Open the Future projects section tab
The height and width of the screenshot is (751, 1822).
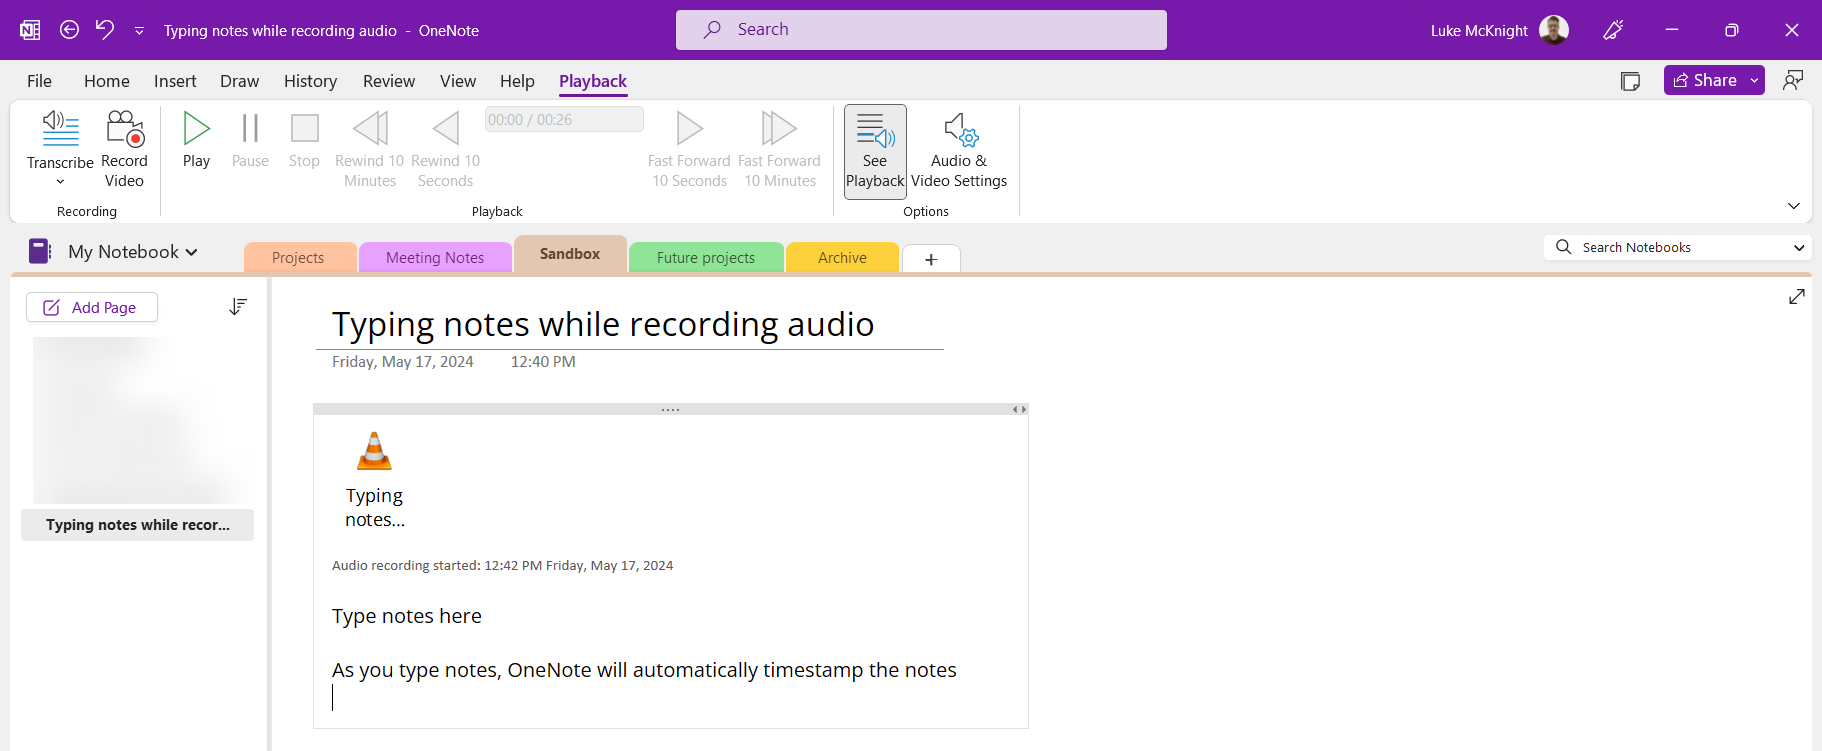point(706,257)
